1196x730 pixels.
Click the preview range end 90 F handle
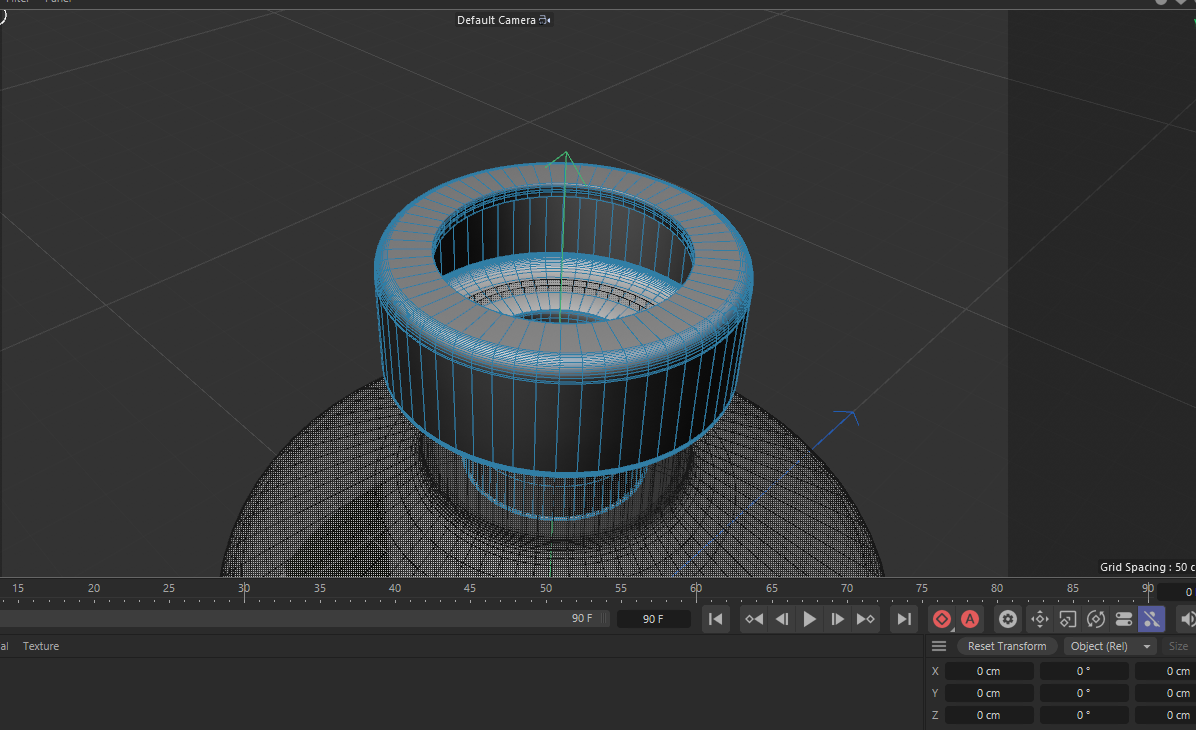582,619
